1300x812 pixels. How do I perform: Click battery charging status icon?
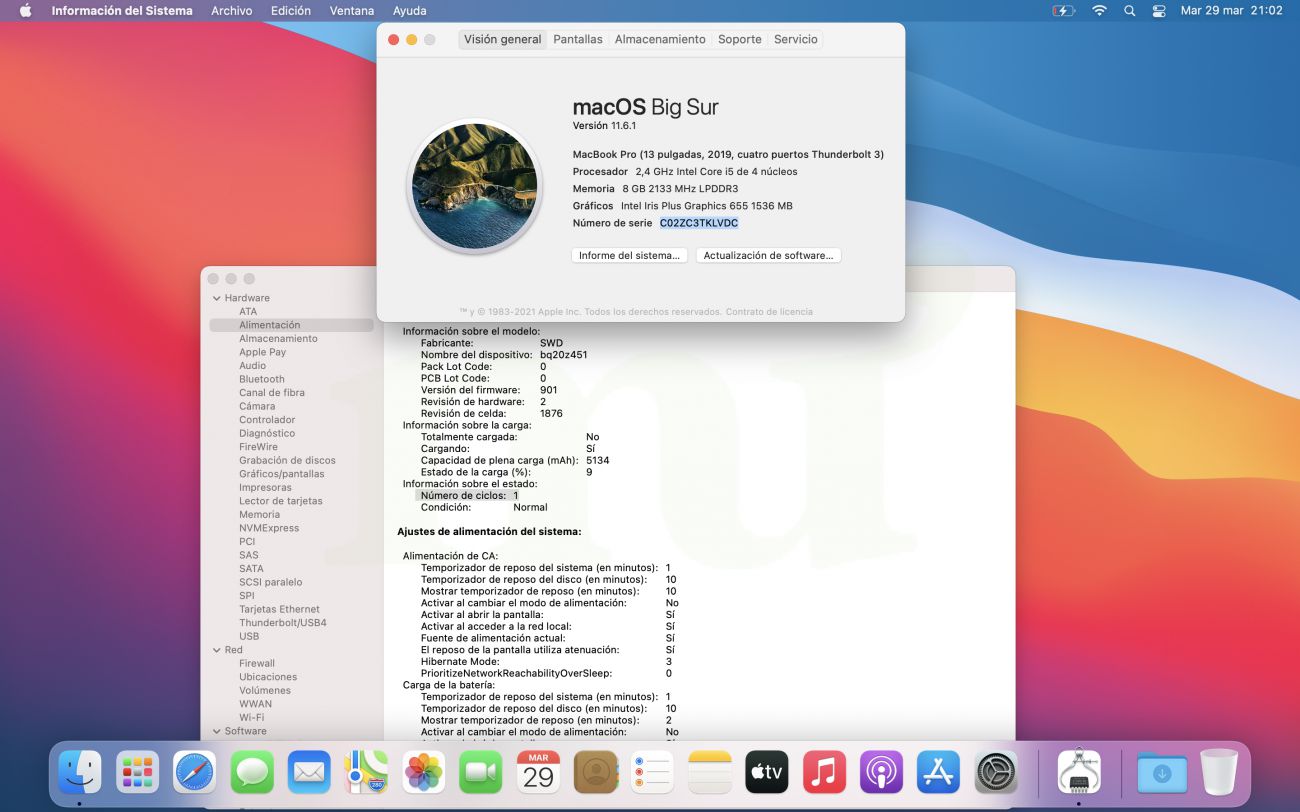[x=1063, y=11]
